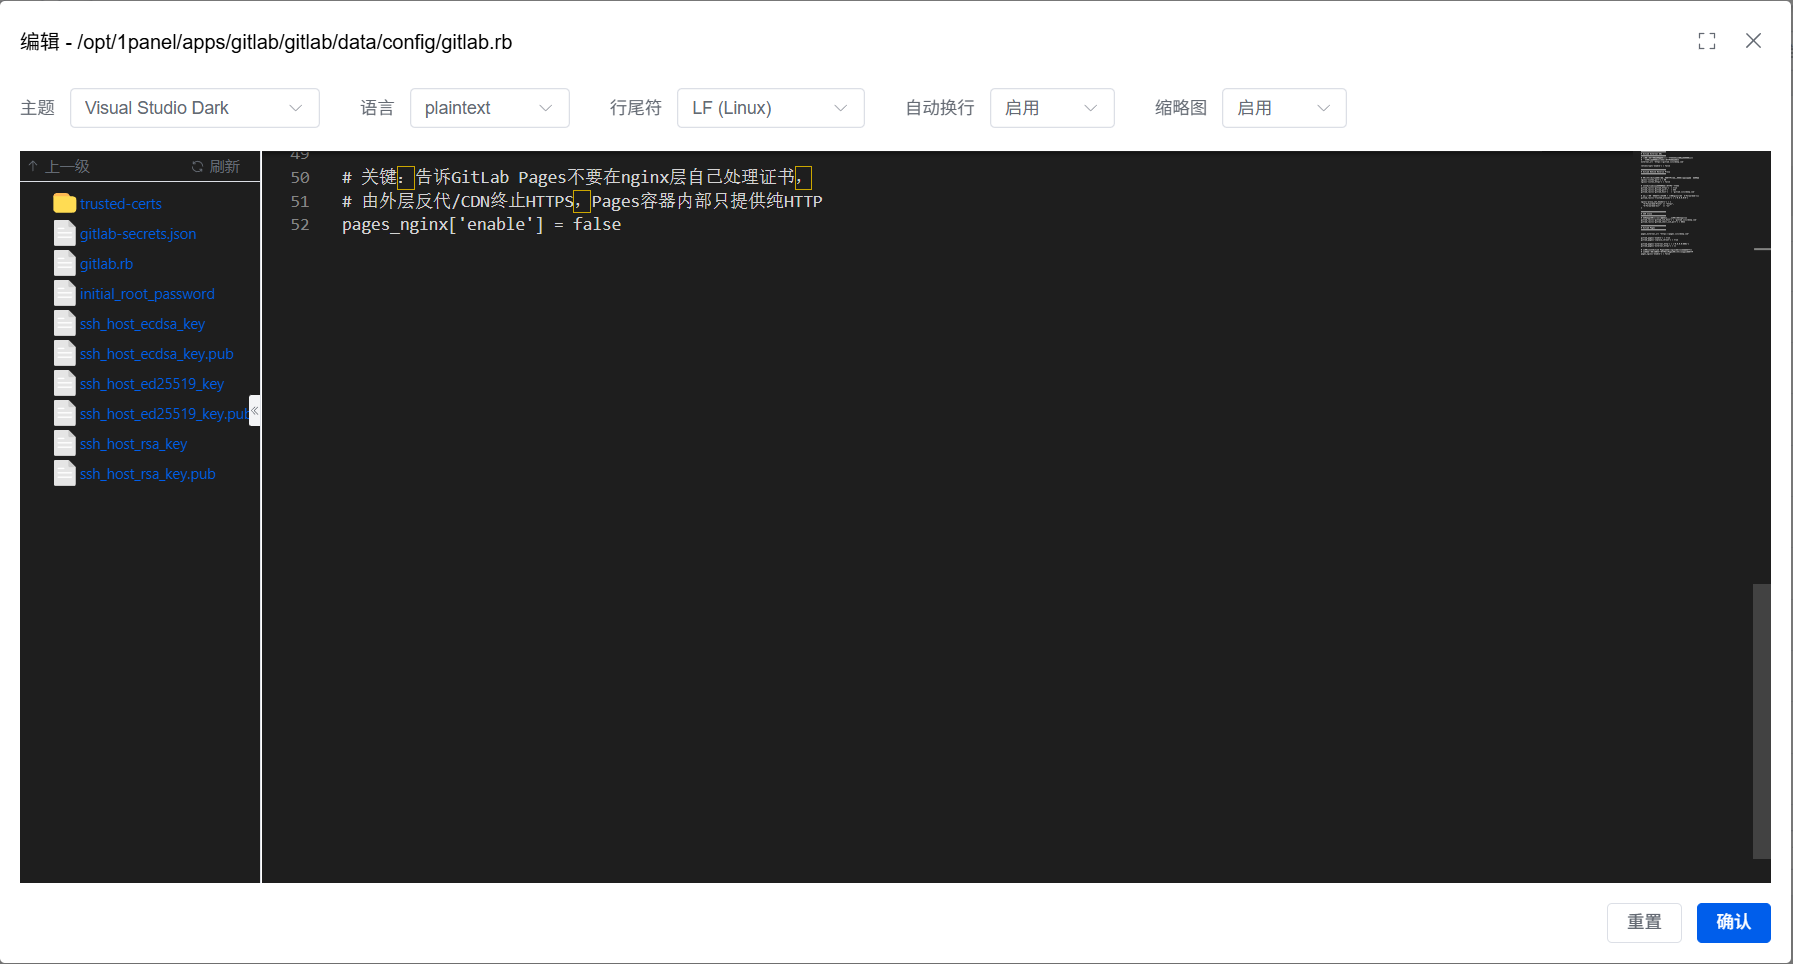The width and height of the screenshot is (1793, 964).
Task: Open gitlab-secrets.json file
Action: tap(138, 234)
